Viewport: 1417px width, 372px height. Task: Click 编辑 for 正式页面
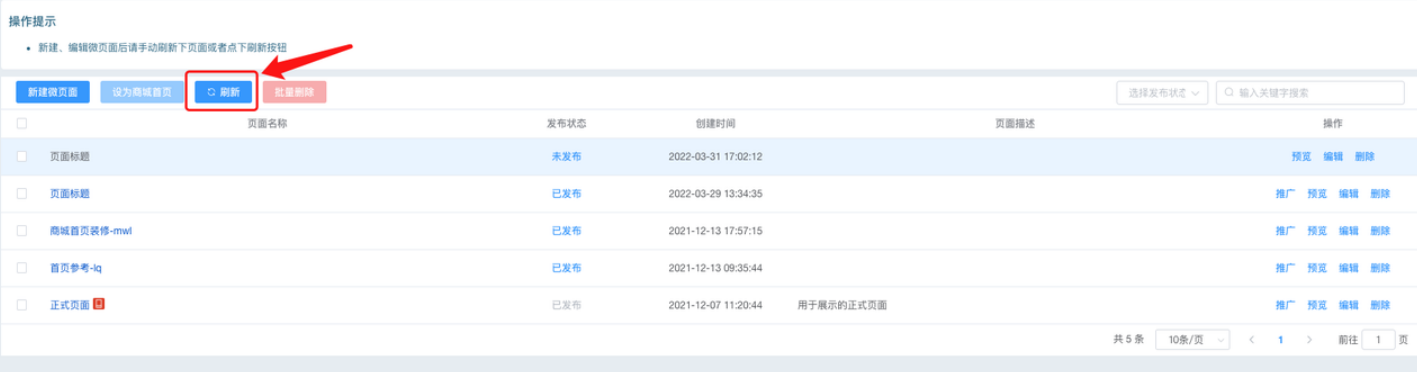pos(1349,305)
